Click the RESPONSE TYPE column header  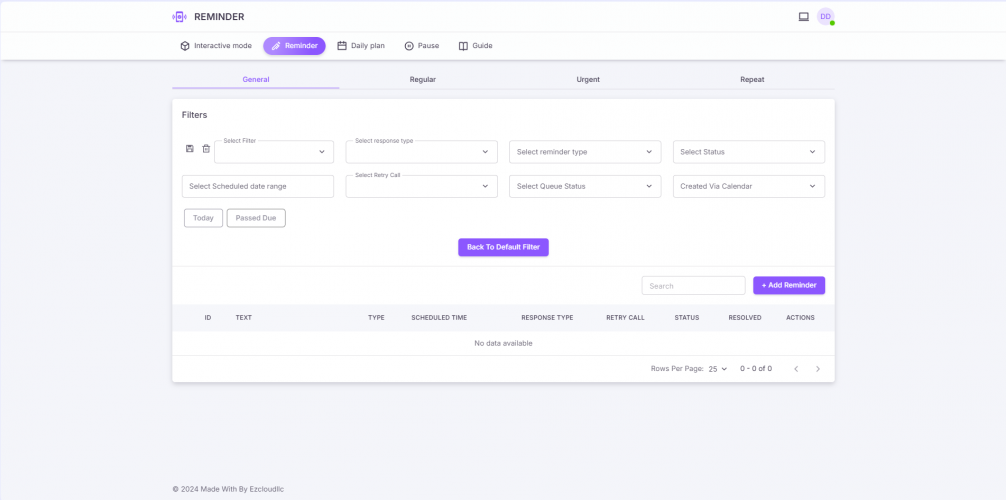[x=547, y=318]
